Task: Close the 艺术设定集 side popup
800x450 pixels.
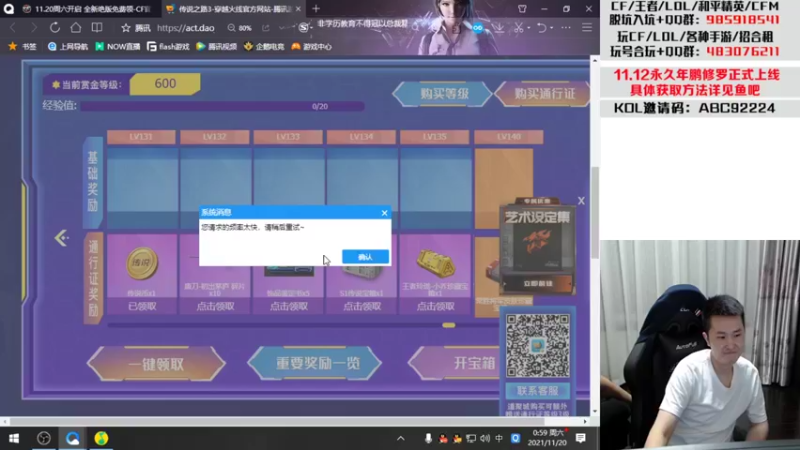Action: pos(581,201)
